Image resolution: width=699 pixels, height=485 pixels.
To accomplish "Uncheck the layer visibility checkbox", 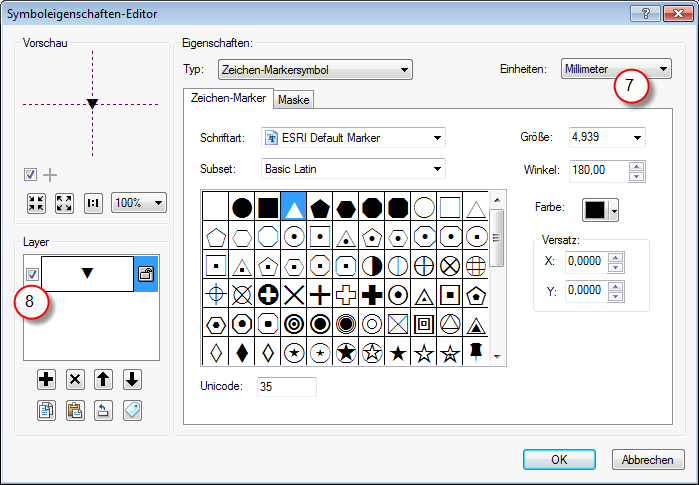I will 32,274.
